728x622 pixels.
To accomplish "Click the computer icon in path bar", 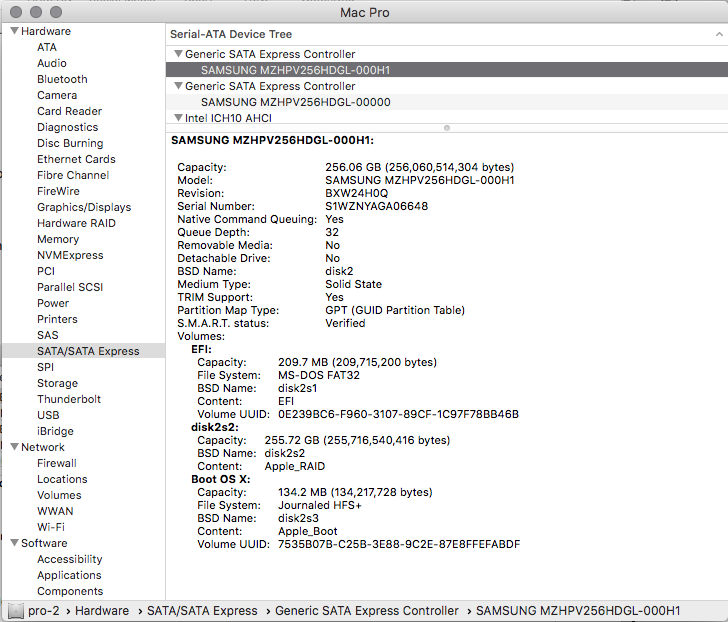I will [x=16, y=611].
